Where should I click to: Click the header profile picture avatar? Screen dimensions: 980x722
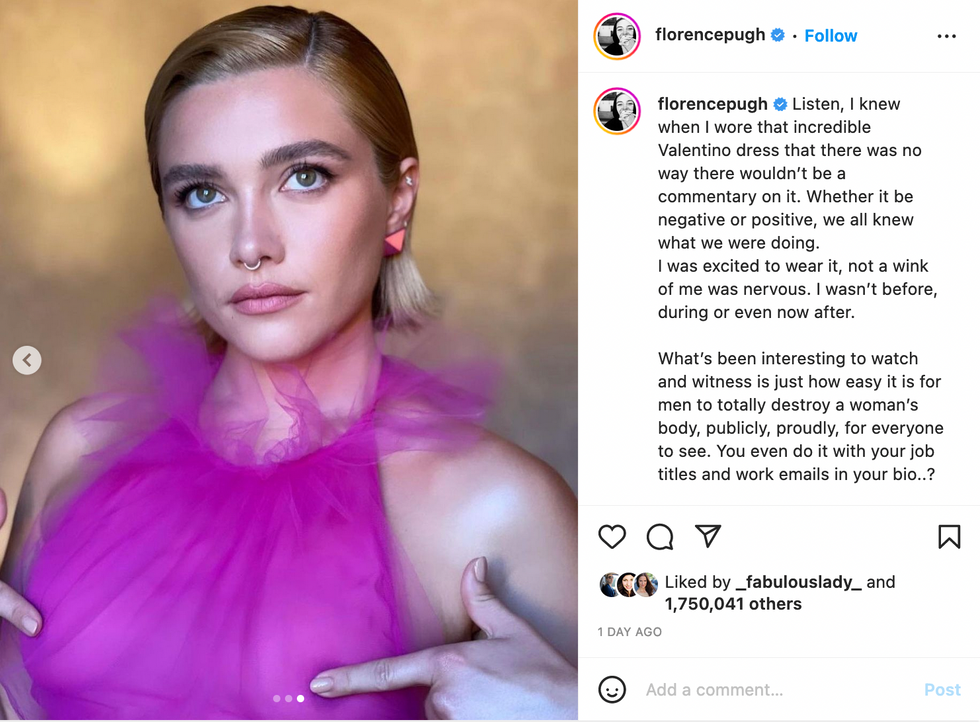click(x=617, y=36)
